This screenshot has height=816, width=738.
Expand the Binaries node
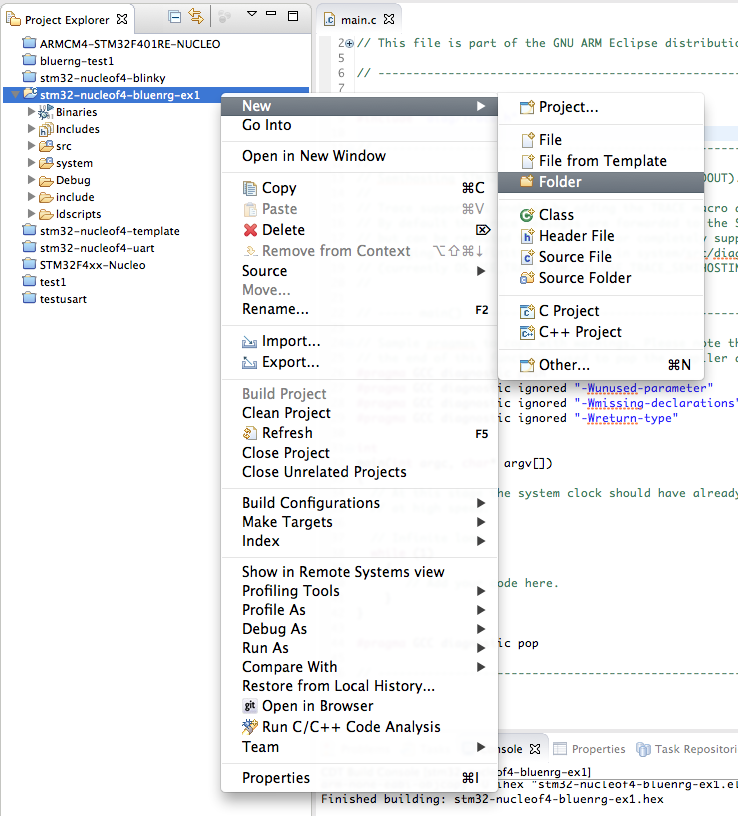[31, 112]
